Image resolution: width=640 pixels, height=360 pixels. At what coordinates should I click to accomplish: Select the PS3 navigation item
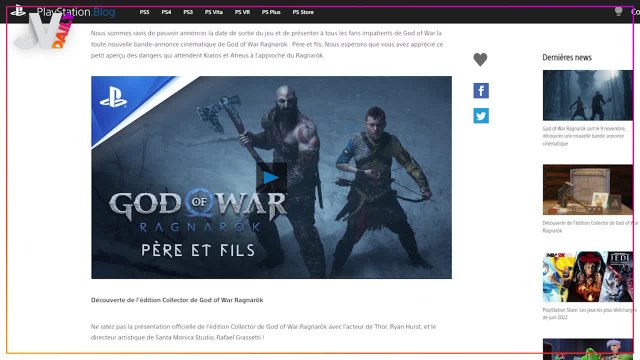[188, 12]
